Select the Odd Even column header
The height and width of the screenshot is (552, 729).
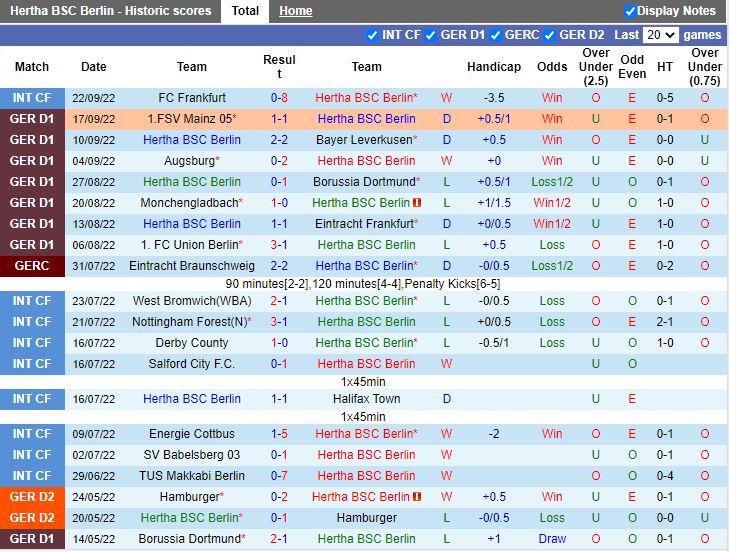[x=632, y=67]
